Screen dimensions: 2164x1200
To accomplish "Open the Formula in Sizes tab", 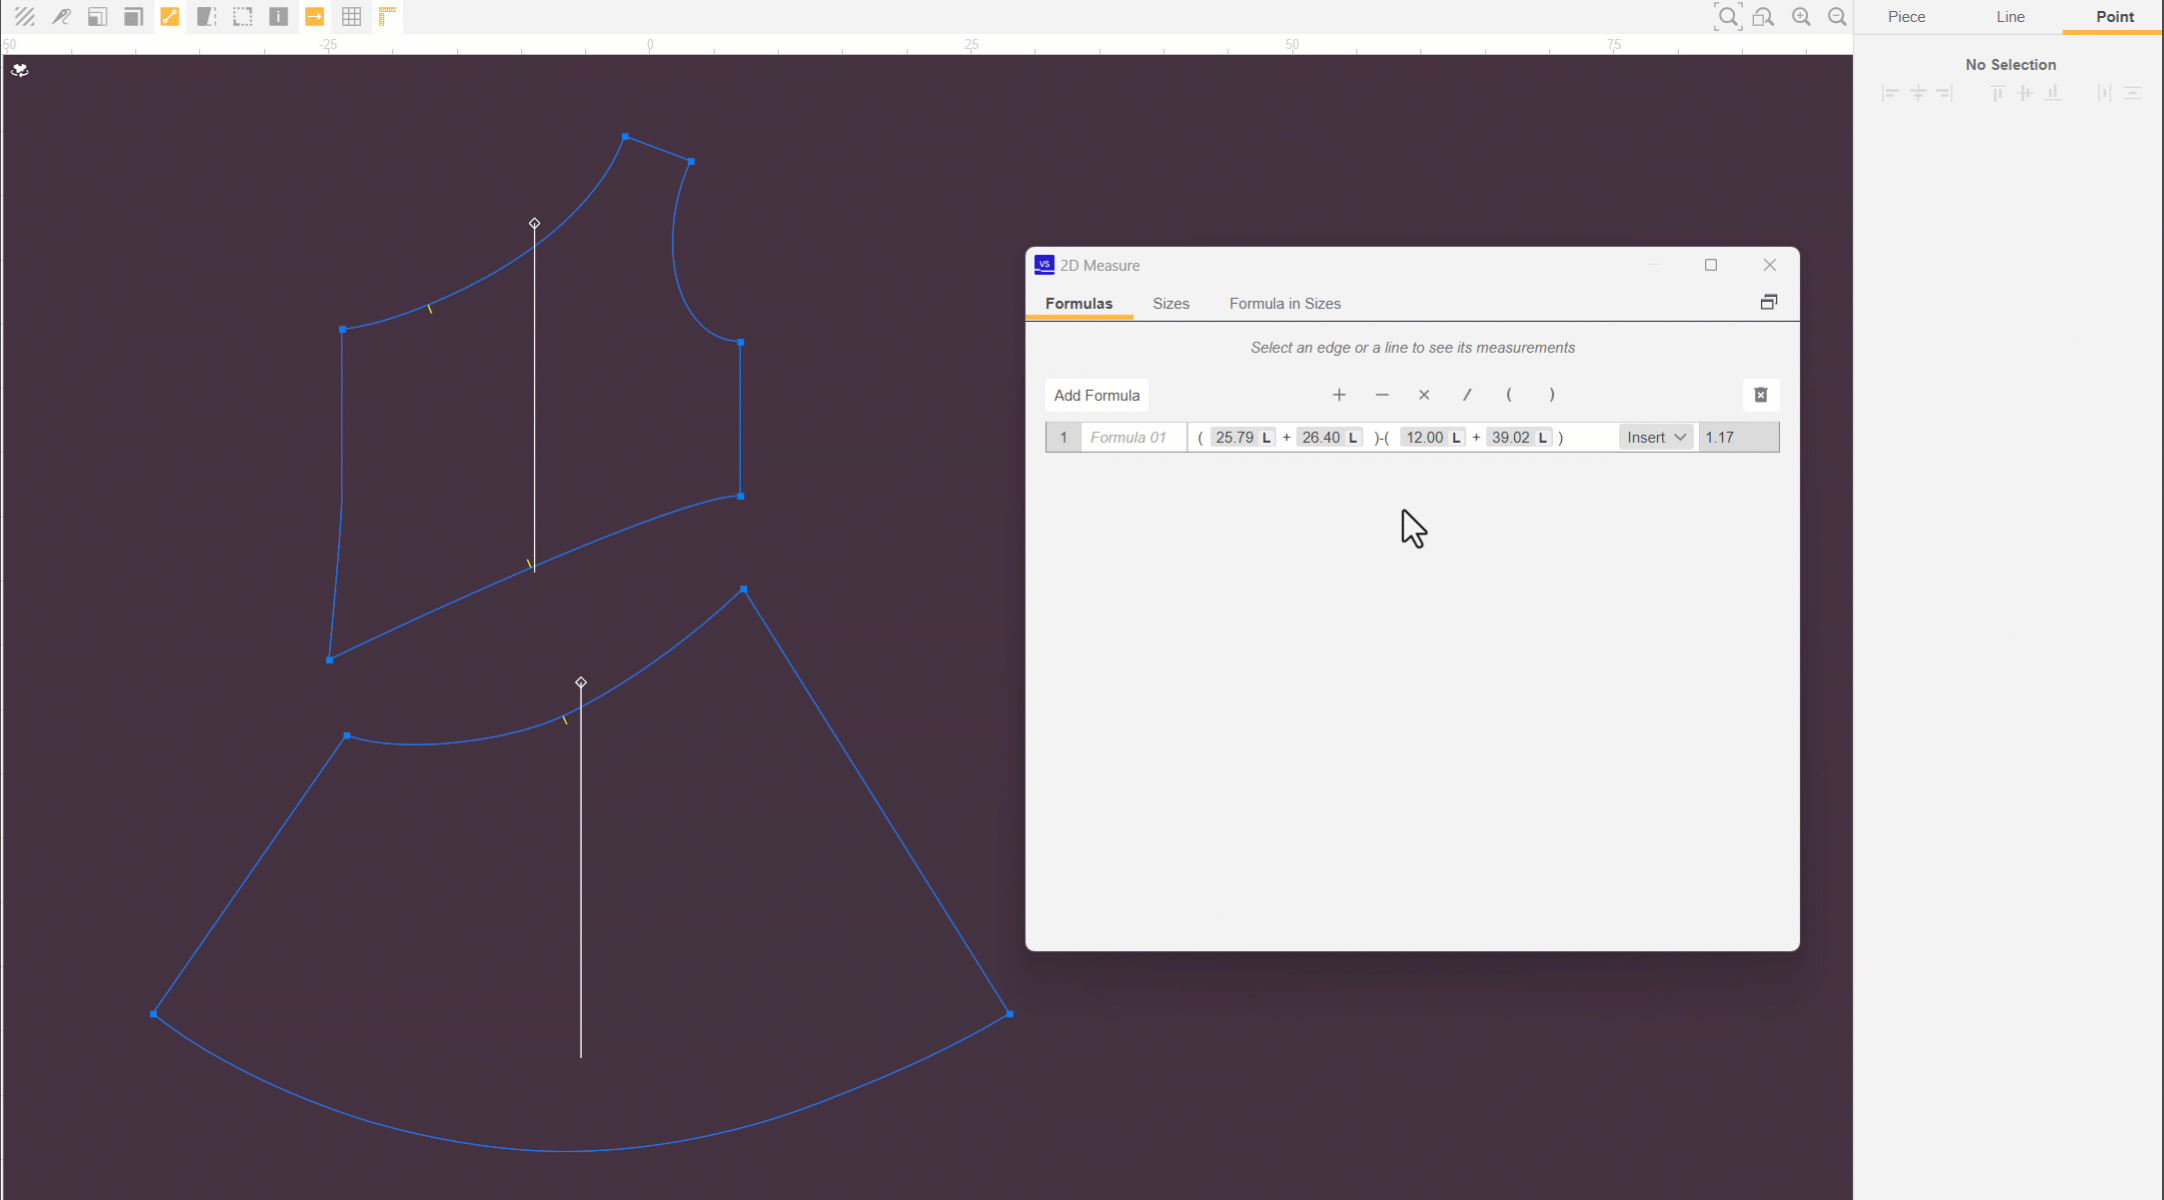I will coord(1284,303).
